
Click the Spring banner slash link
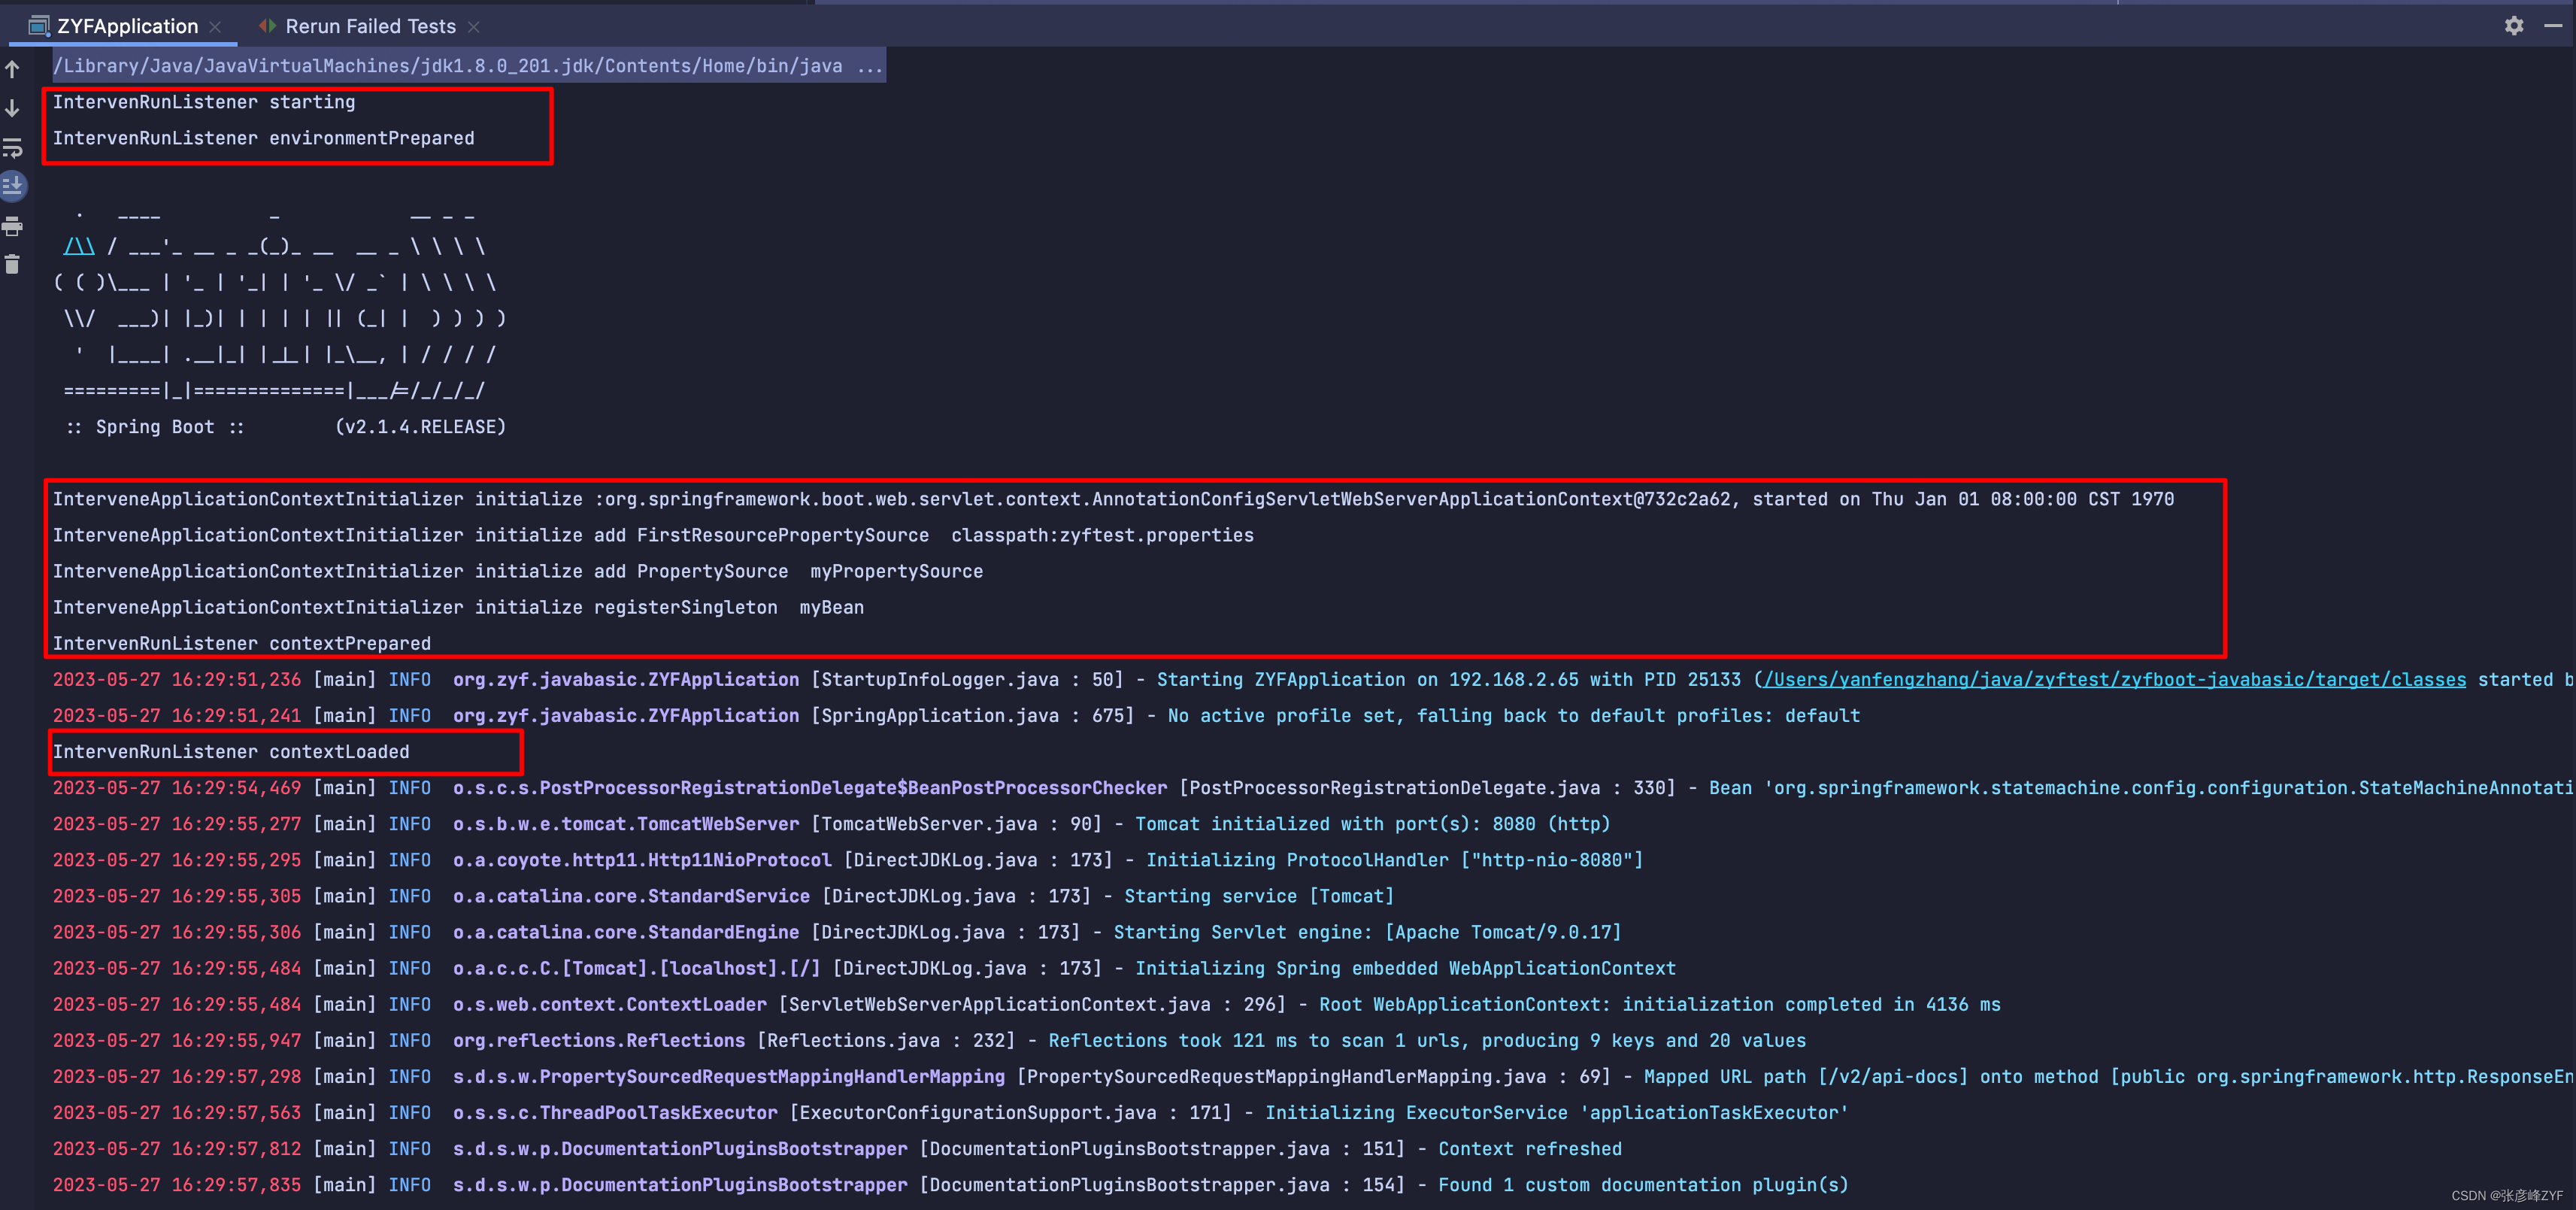click(79, 246)
